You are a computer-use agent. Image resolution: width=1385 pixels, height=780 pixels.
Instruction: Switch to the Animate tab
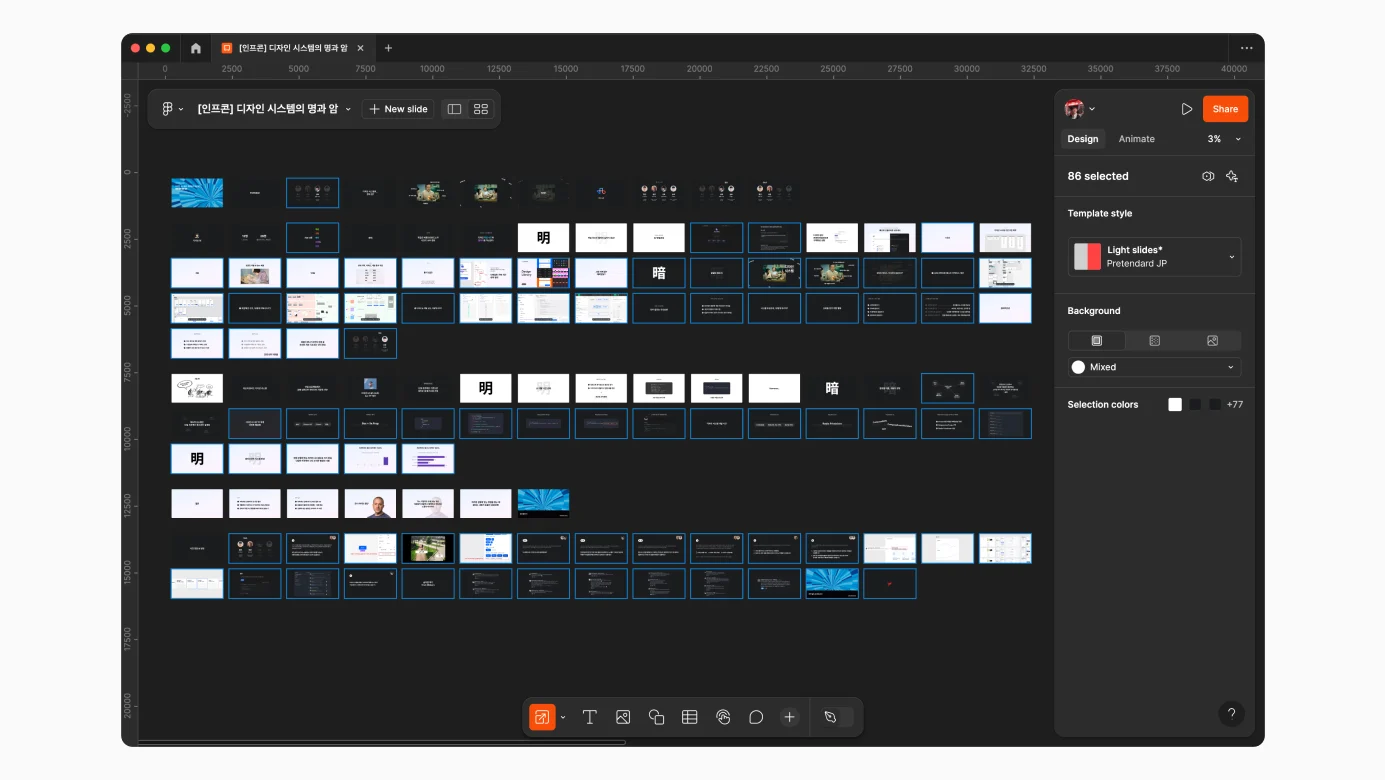click(1136, 139)
